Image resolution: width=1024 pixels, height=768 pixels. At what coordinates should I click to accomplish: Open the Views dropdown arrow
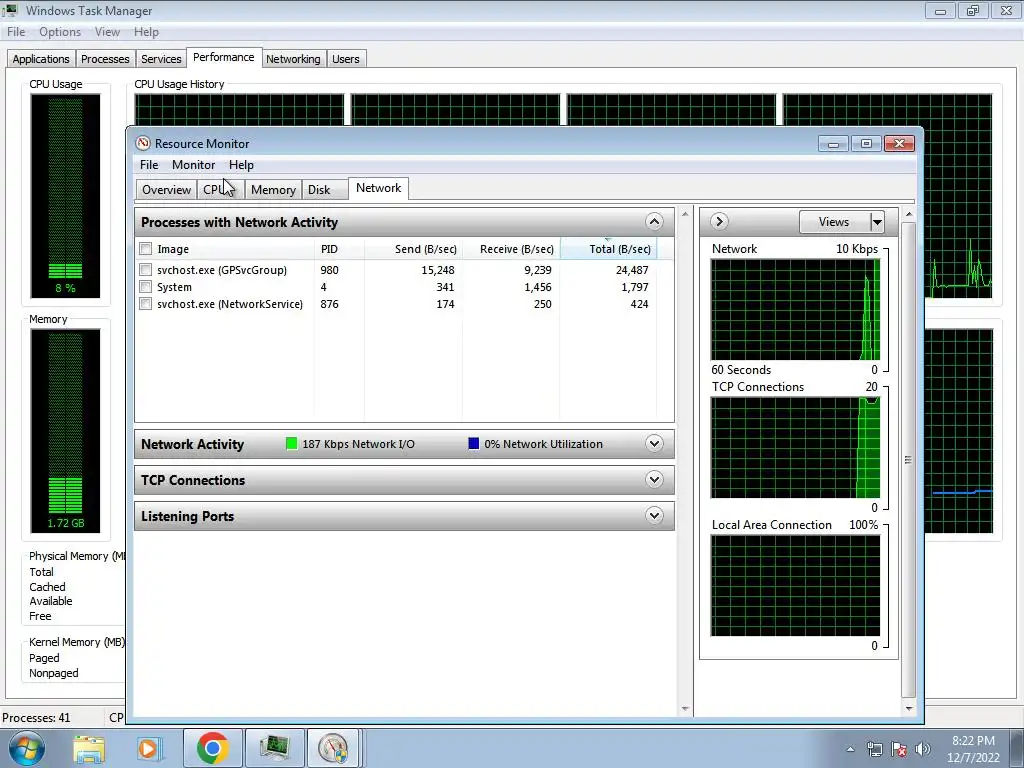877,222
